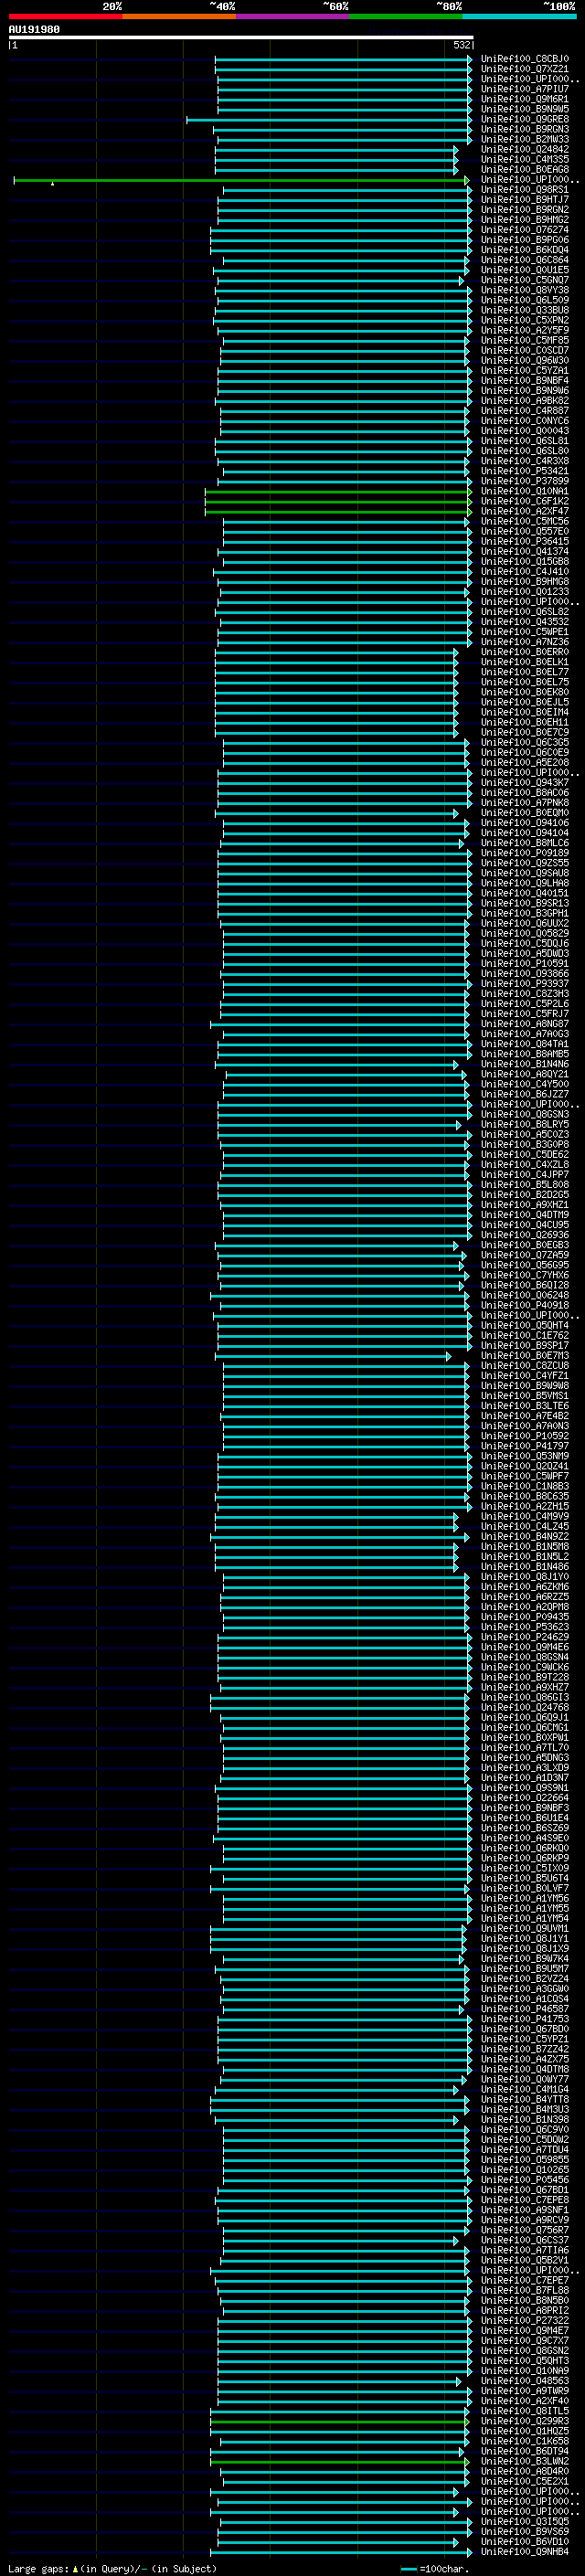Click hit label UniRef100_Q24842
The image size is (585, 2576).
(x=524, y=150)
